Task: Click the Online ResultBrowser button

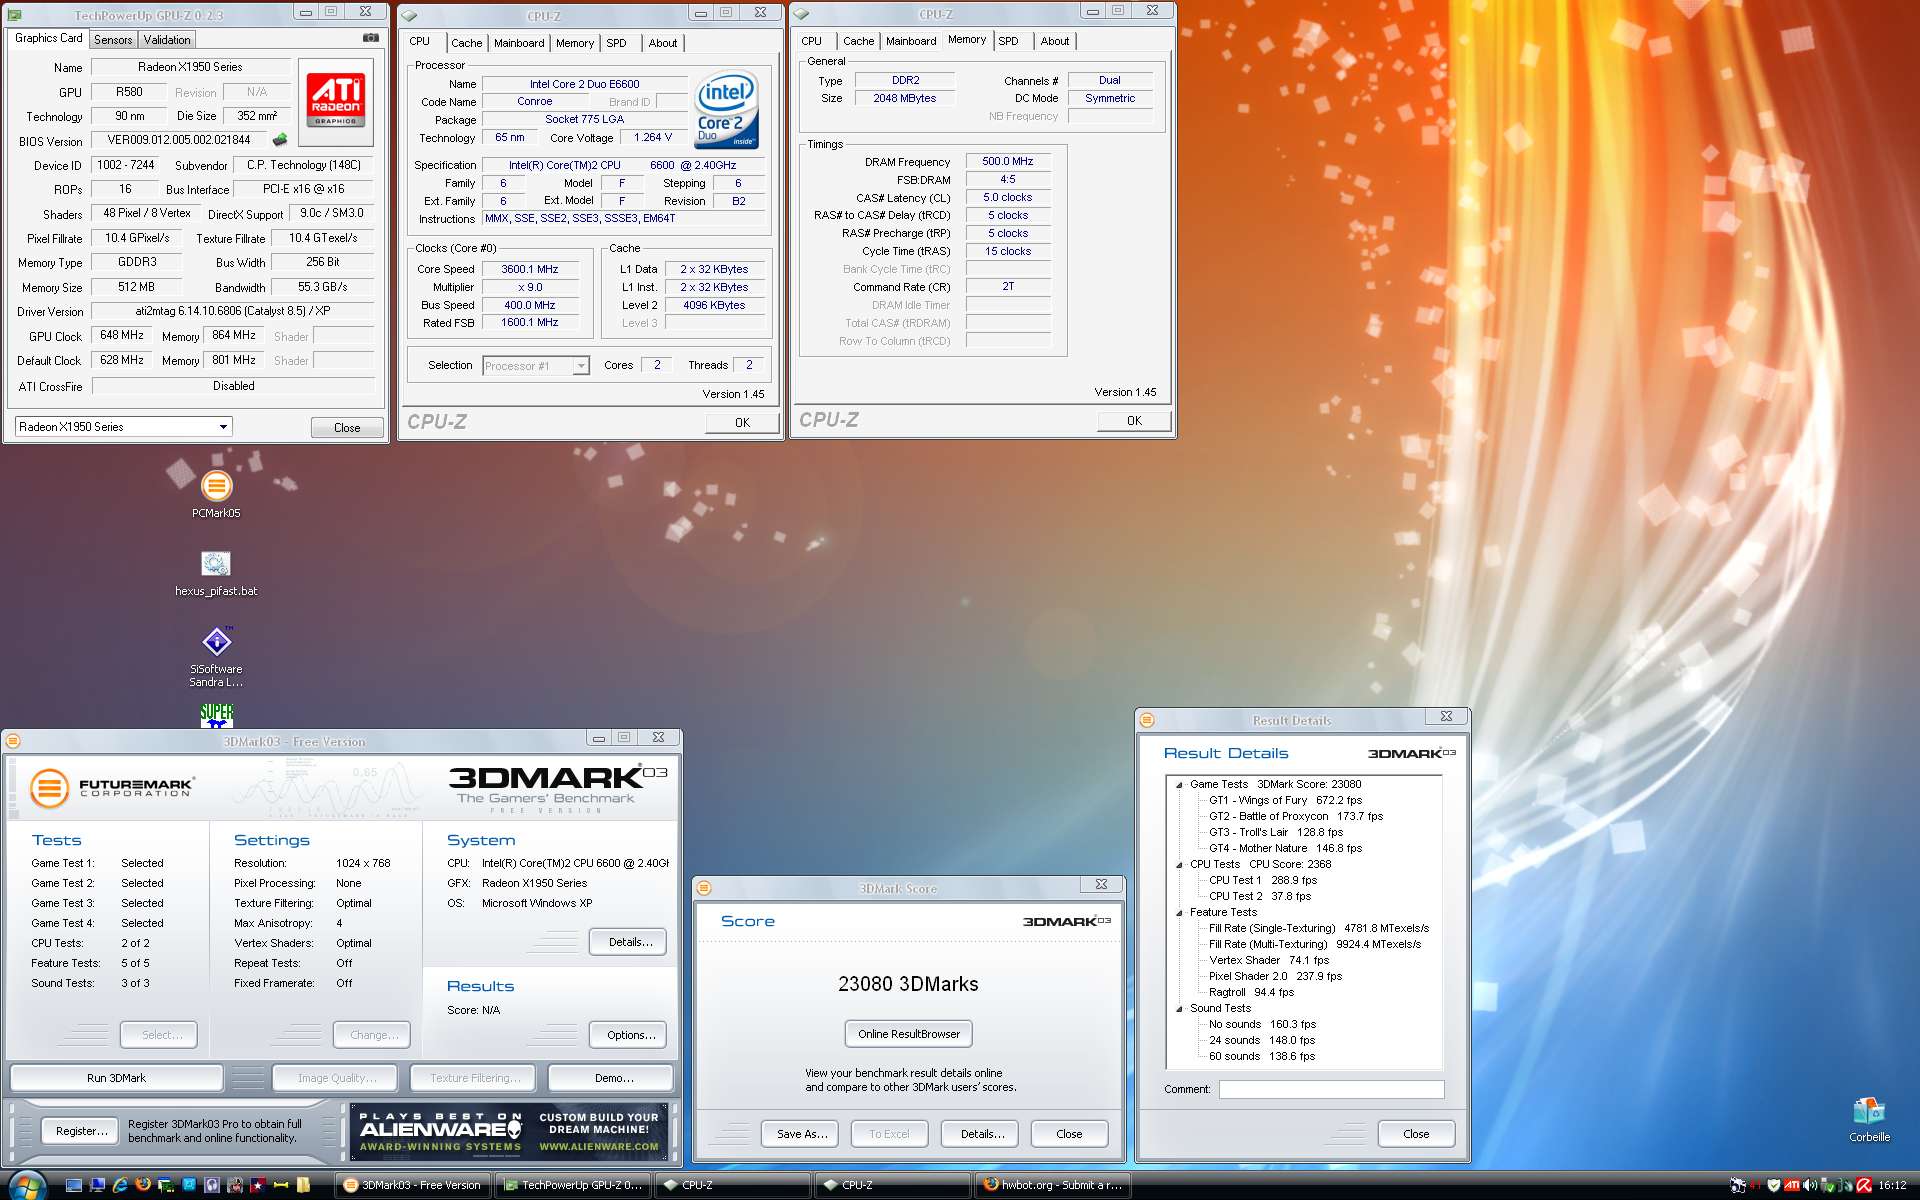Action: [x=908, y=1034]
